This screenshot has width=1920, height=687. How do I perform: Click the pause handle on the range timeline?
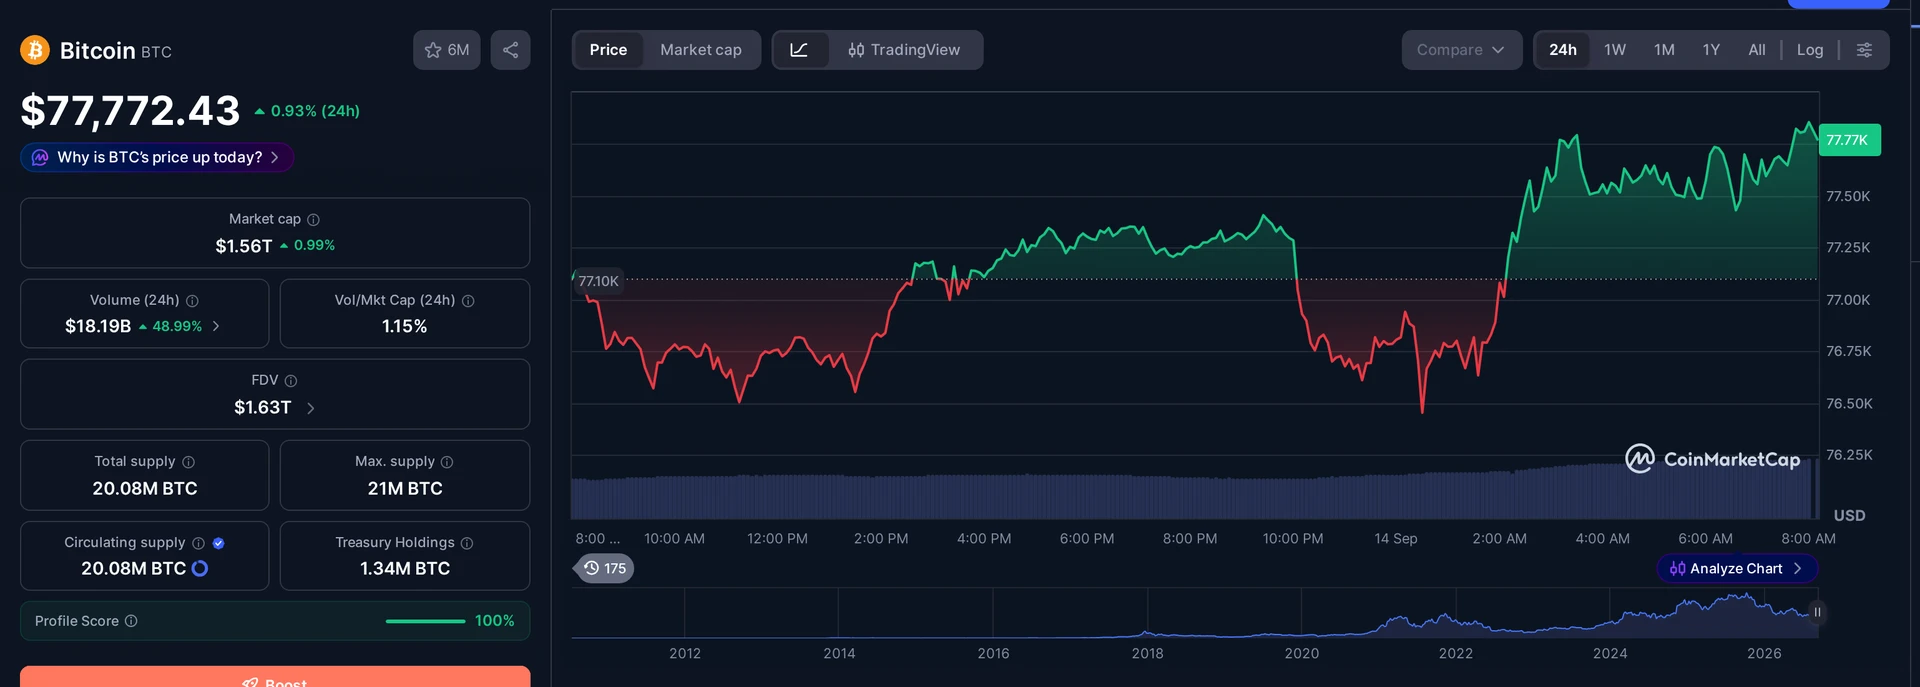pos(1817,612)
